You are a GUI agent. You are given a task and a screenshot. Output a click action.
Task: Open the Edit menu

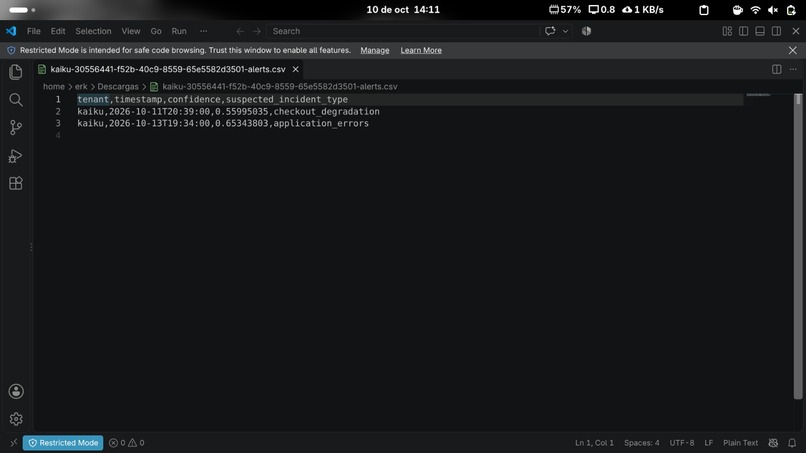[x=58, y=31]
